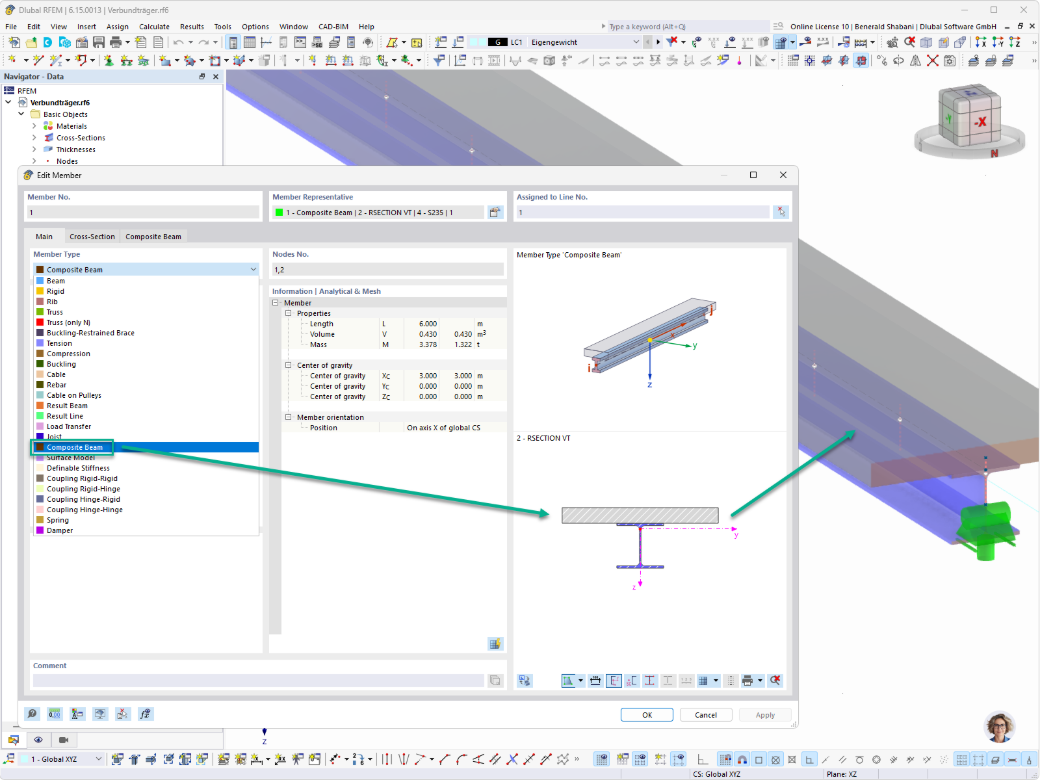Click the view in X direction icon
This screenshot has height=780, width=1040.
[x=980, y=42]
